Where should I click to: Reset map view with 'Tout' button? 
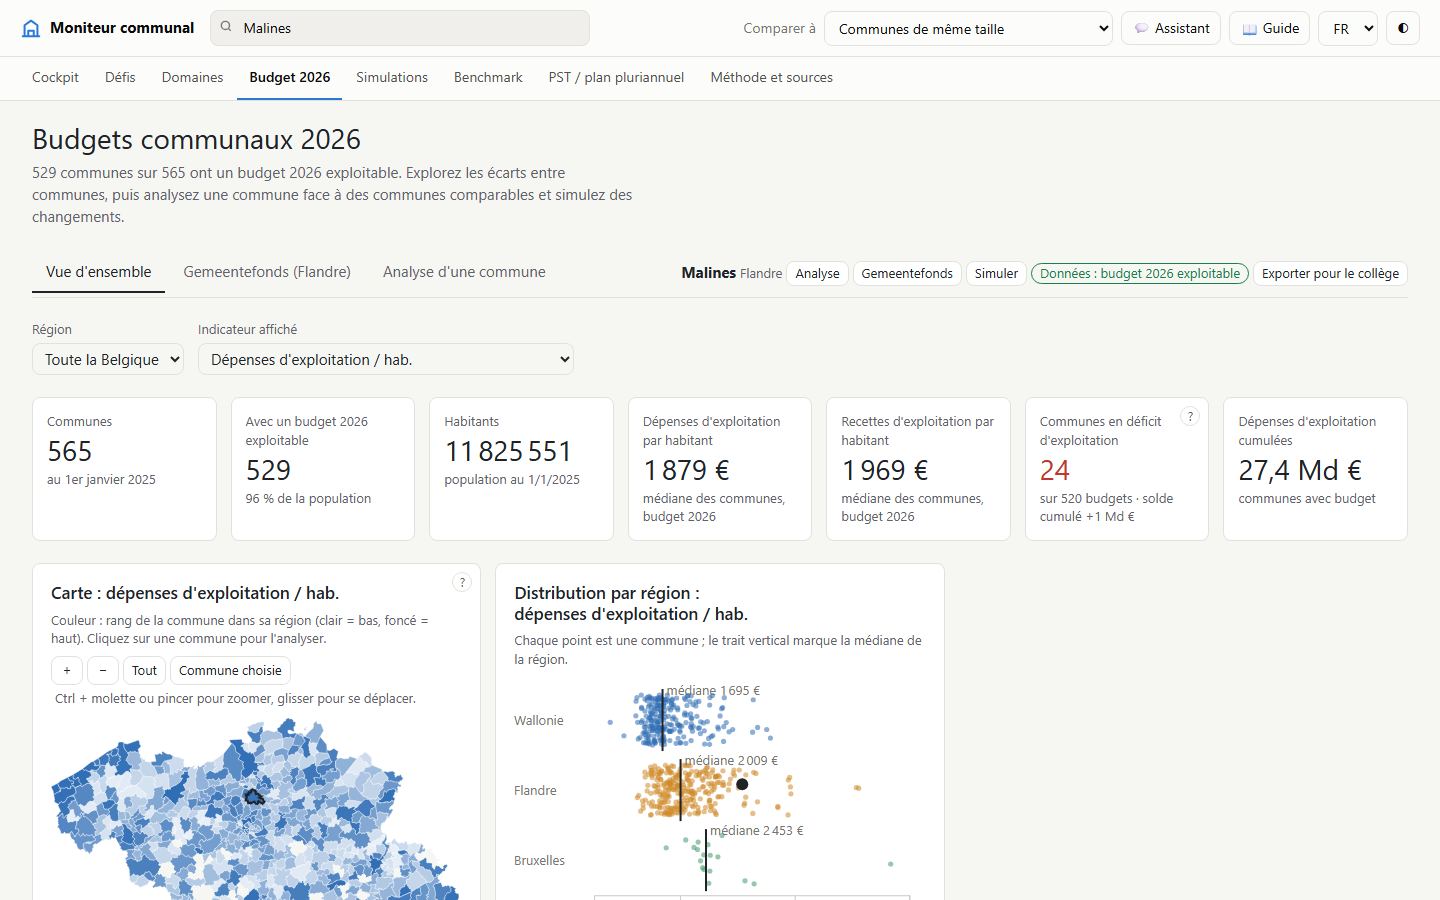pos(144,670)
